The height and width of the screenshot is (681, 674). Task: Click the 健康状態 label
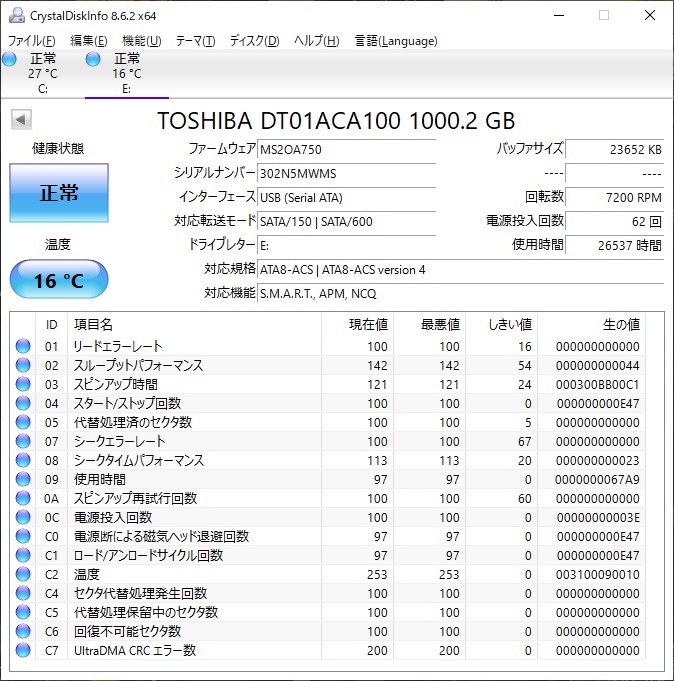(58, 149)
